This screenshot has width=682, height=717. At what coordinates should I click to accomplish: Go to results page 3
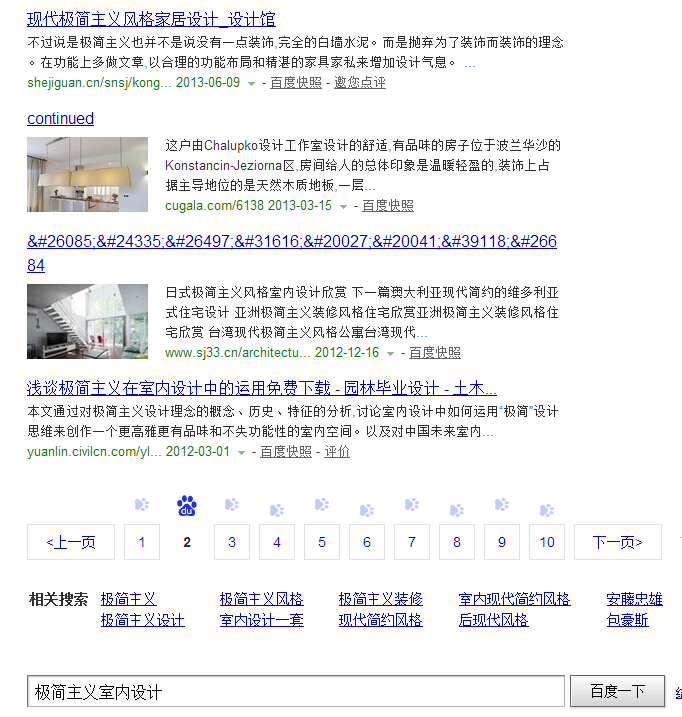coord(232,542)
